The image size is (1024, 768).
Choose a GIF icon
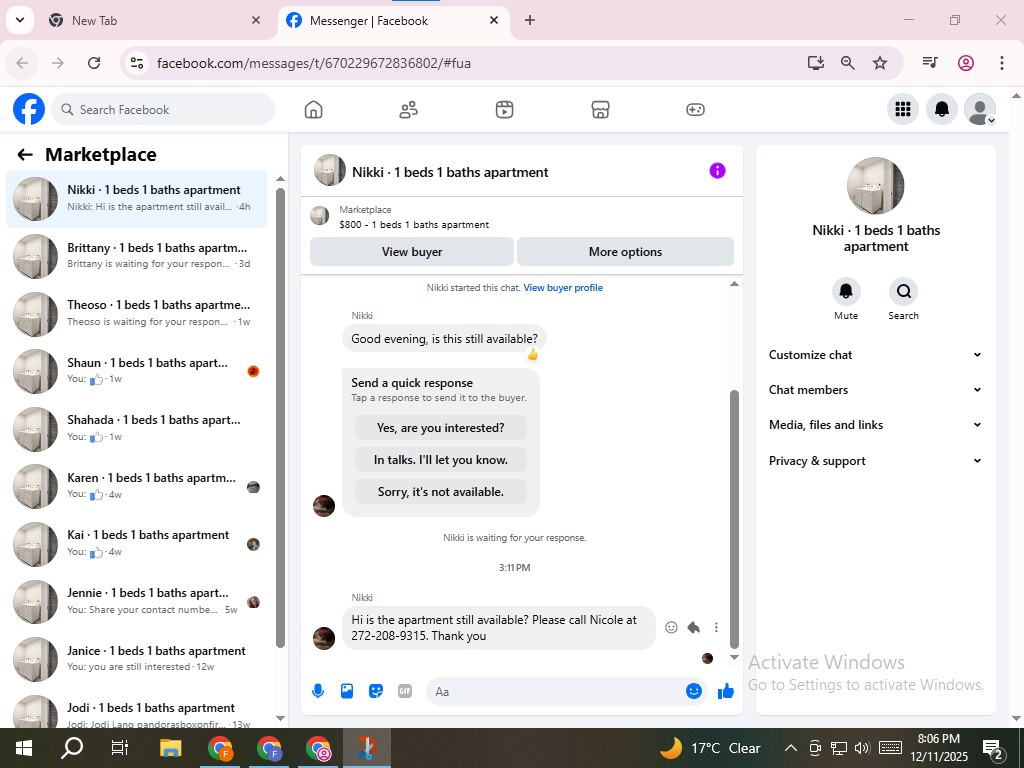[x=405, y=691]
